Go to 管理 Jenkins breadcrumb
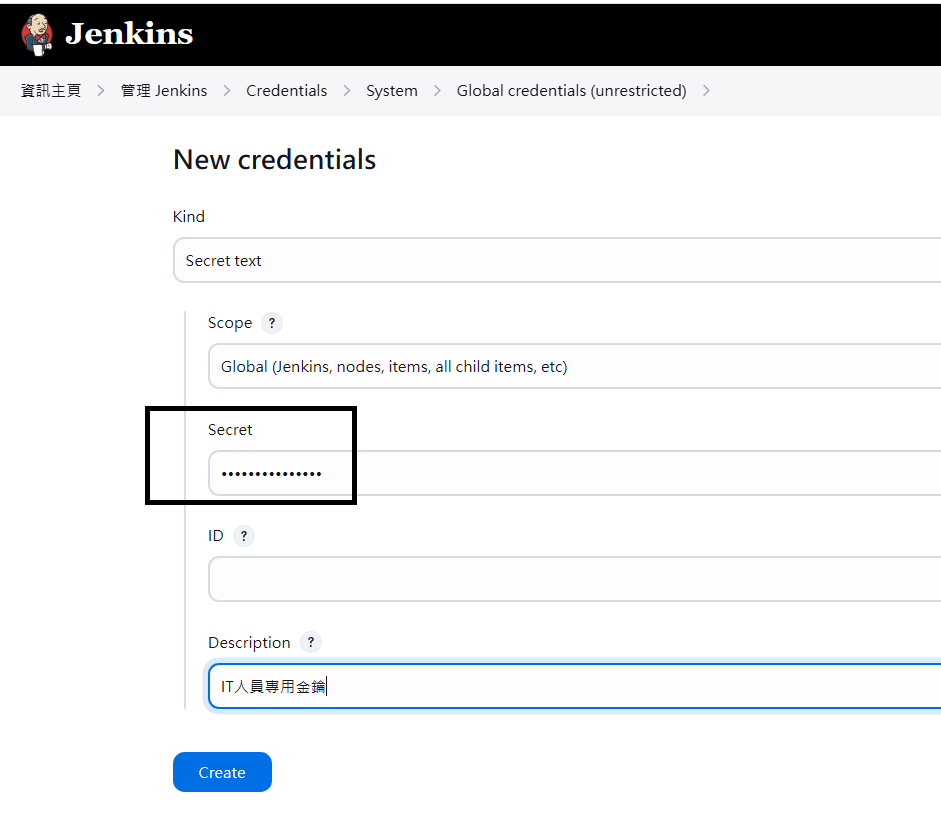Viewport: 941px width, 817px height. (x=164, y=91)
